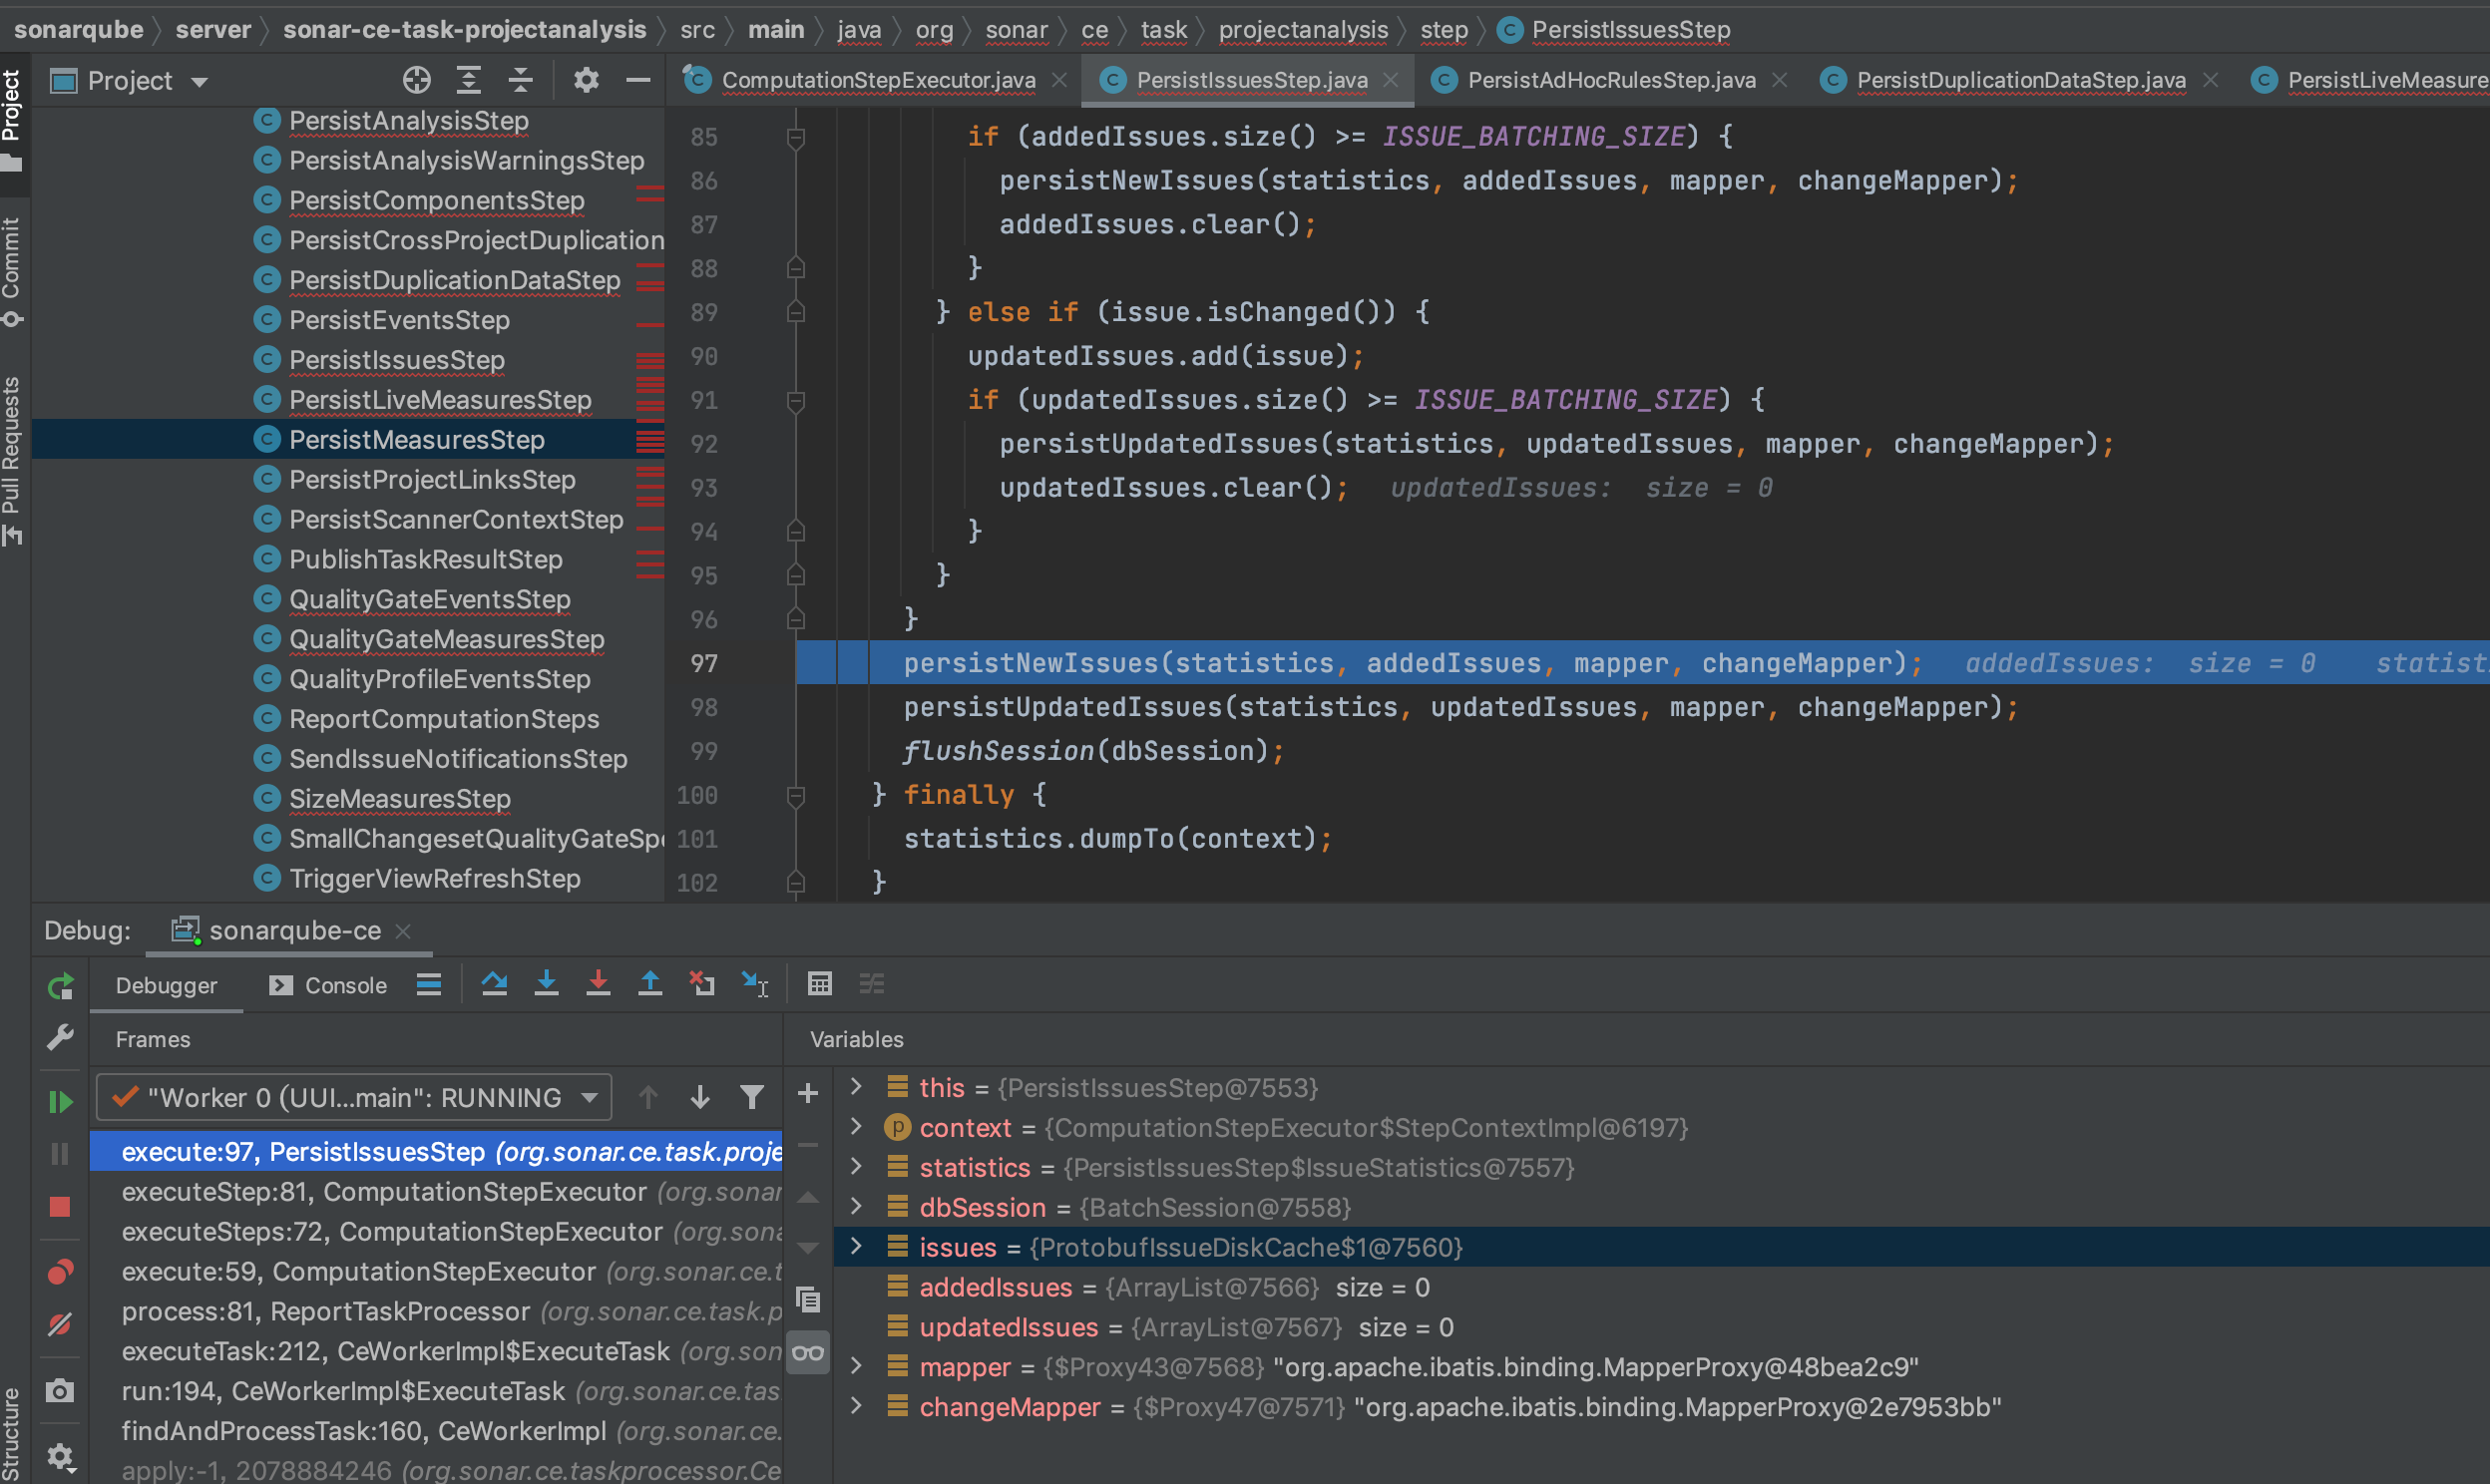This screenshot has height=1484, width=2490.
Task: Toggle Mute Breakpoints in the debugger sidebar
Action: 60,1323
